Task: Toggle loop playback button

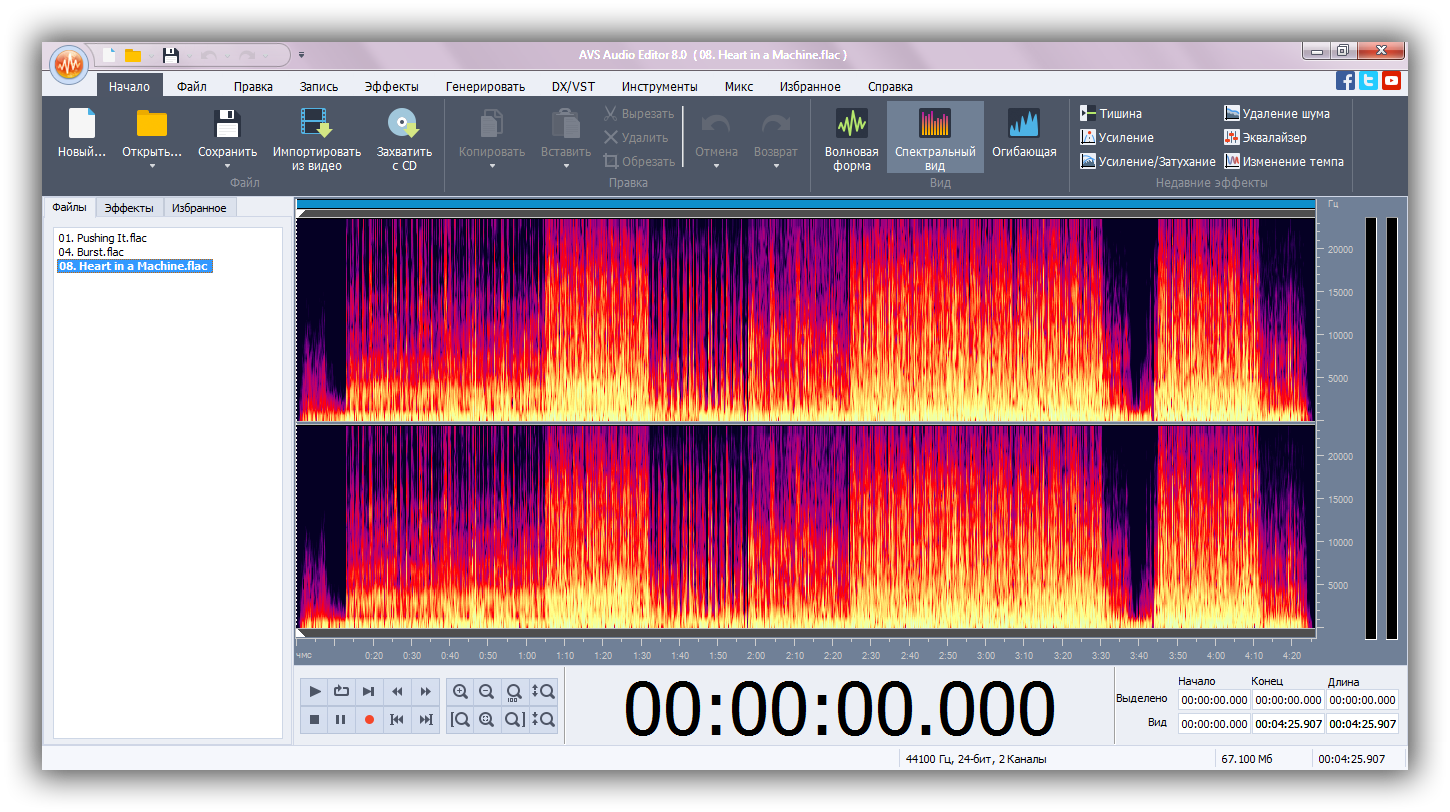Action: tap(342, 691)
